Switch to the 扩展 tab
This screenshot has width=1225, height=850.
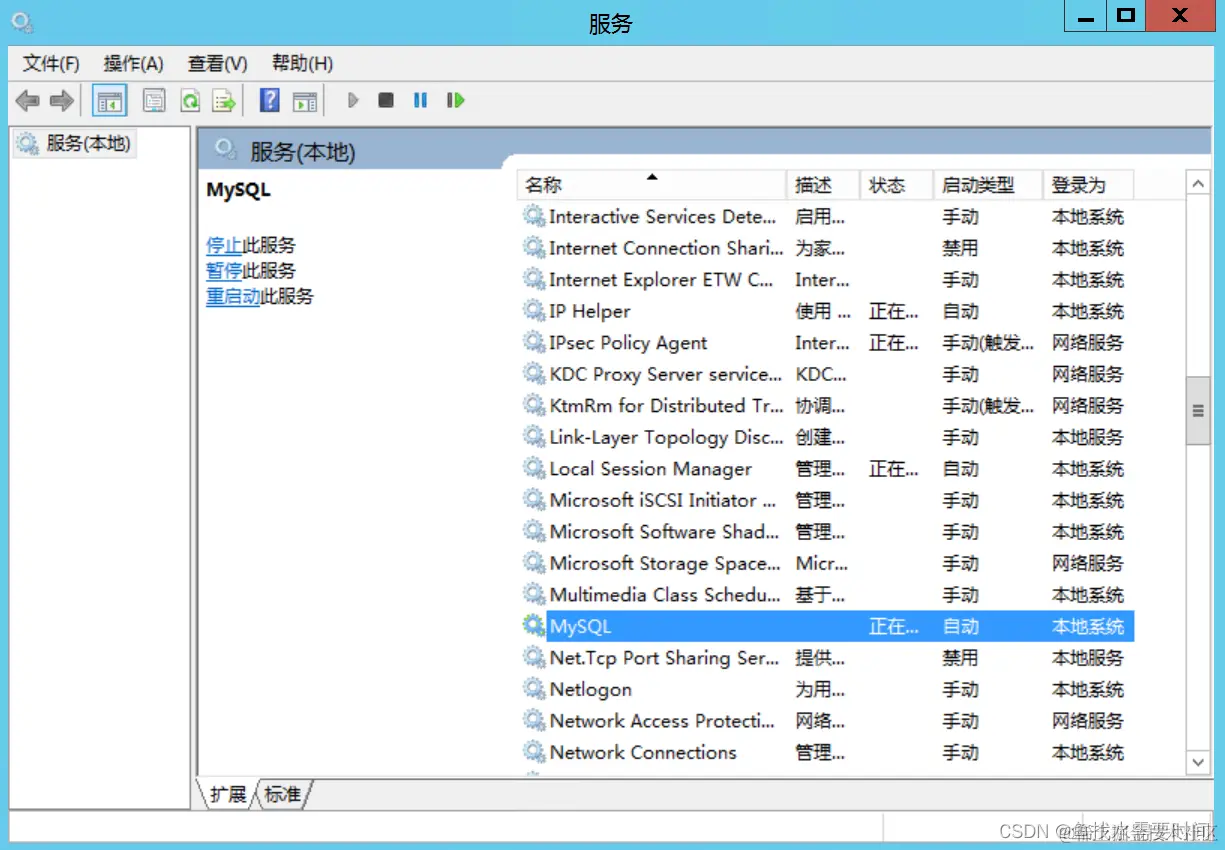[x=229, y=795]
